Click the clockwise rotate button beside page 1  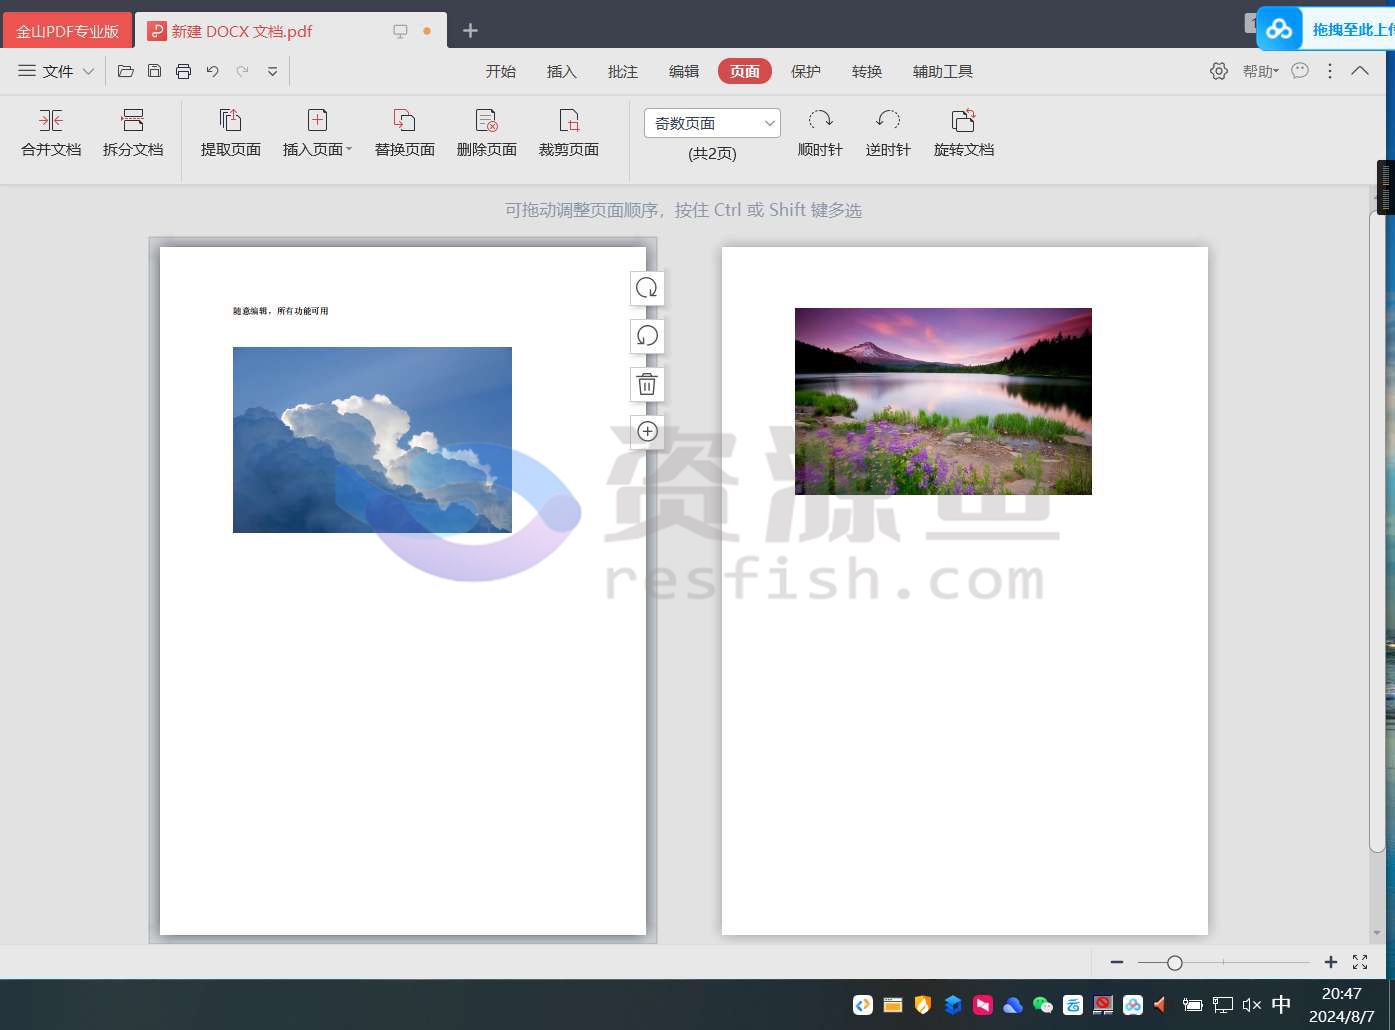point(647,288)
